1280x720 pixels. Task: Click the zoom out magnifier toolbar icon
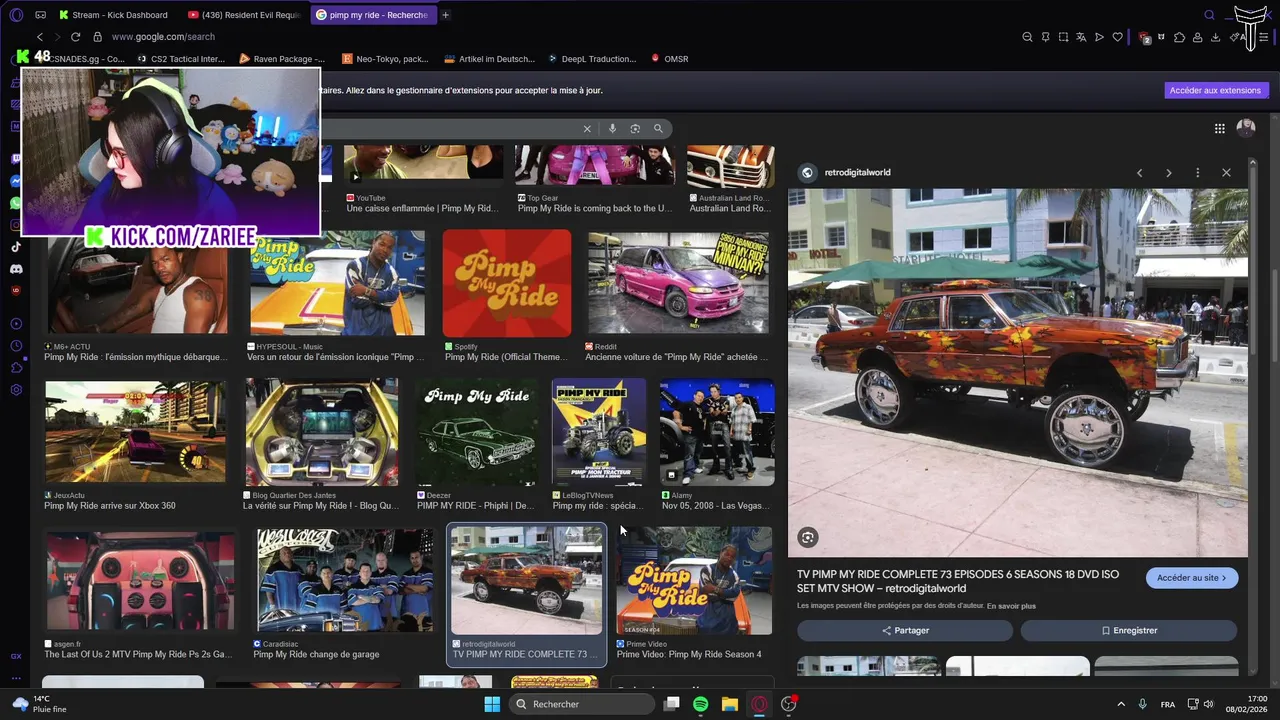click(1027, 37)
